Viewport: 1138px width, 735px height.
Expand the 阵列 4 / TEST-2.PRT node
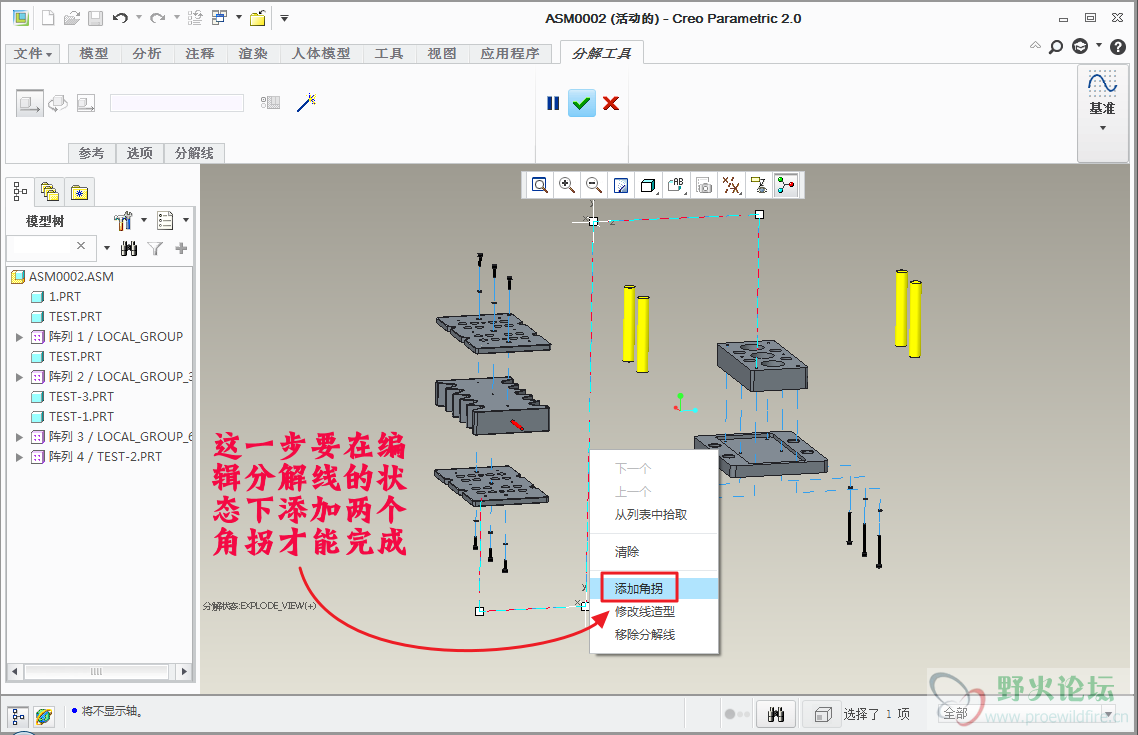pyautogui.click(x=20, y=457)
